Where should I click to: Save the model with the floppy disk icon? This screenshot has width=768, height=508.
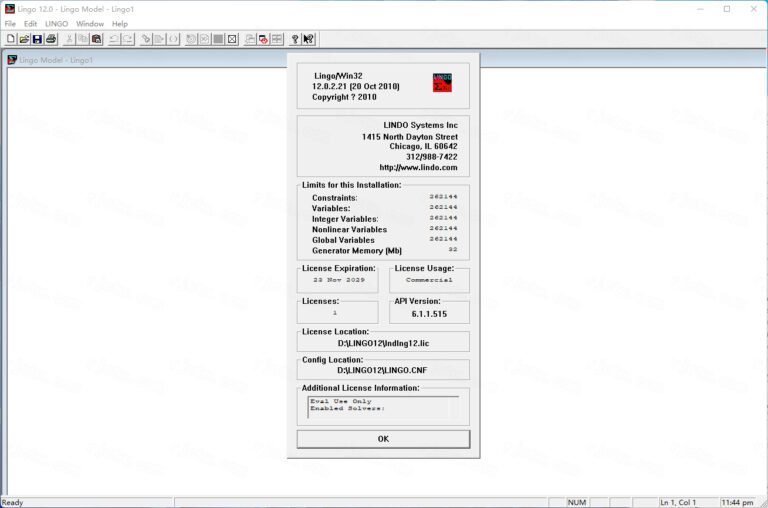pos(37,39)
